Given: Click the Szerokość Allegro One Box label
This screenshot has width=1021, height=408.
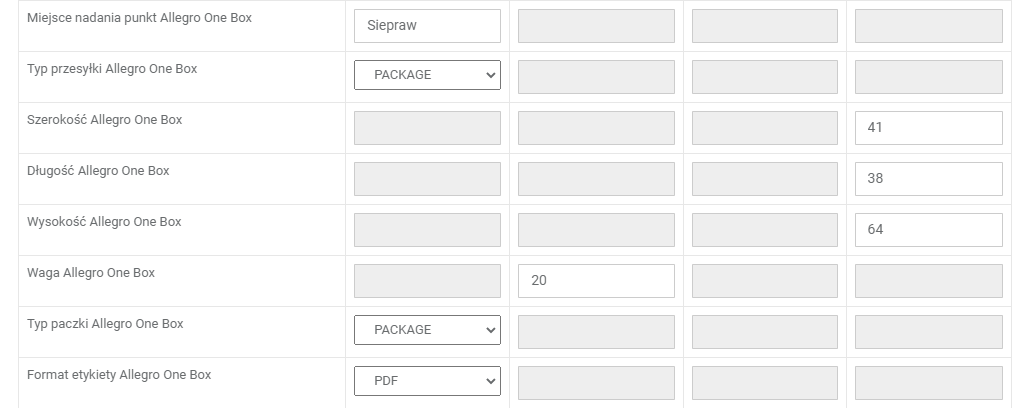Looking at the screenshot, I should (105, 120).
